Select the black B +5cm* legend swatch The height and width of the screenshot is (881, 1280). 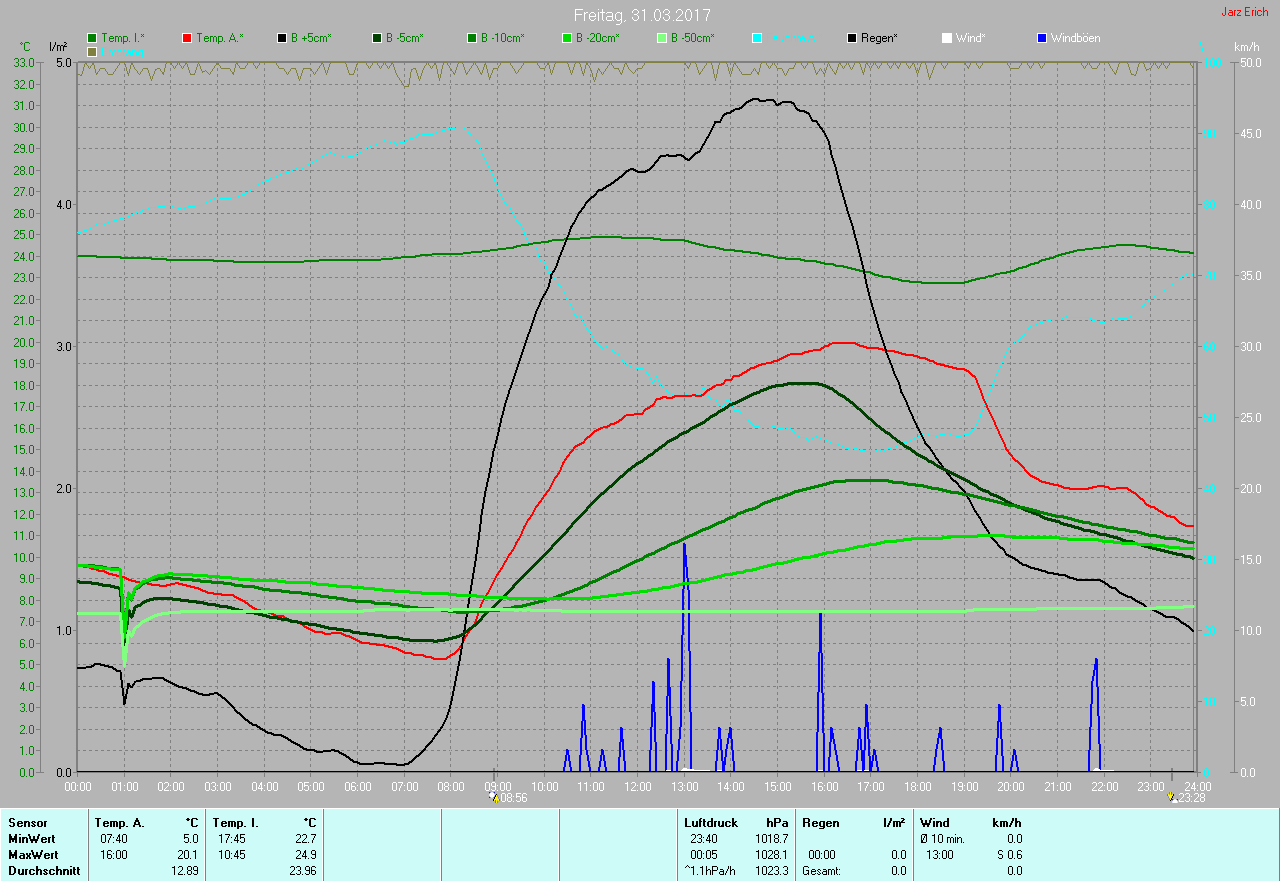tap(282, 38)
